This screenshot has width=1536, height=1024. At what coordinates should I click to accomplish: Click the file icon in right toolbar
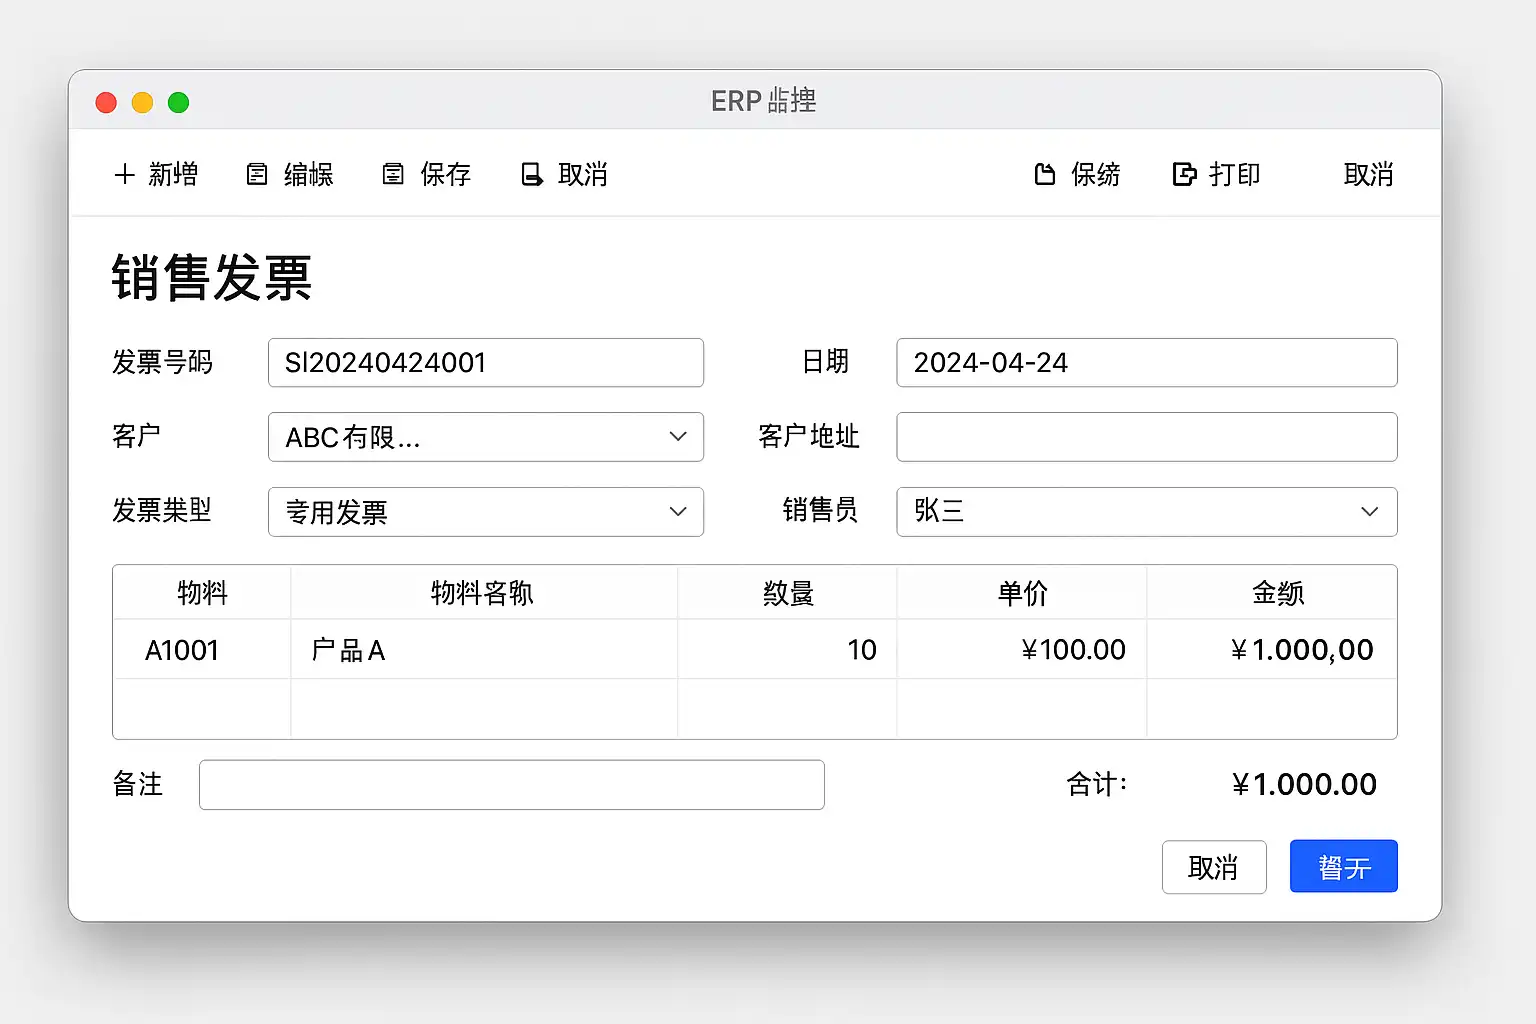point(1045,175)
